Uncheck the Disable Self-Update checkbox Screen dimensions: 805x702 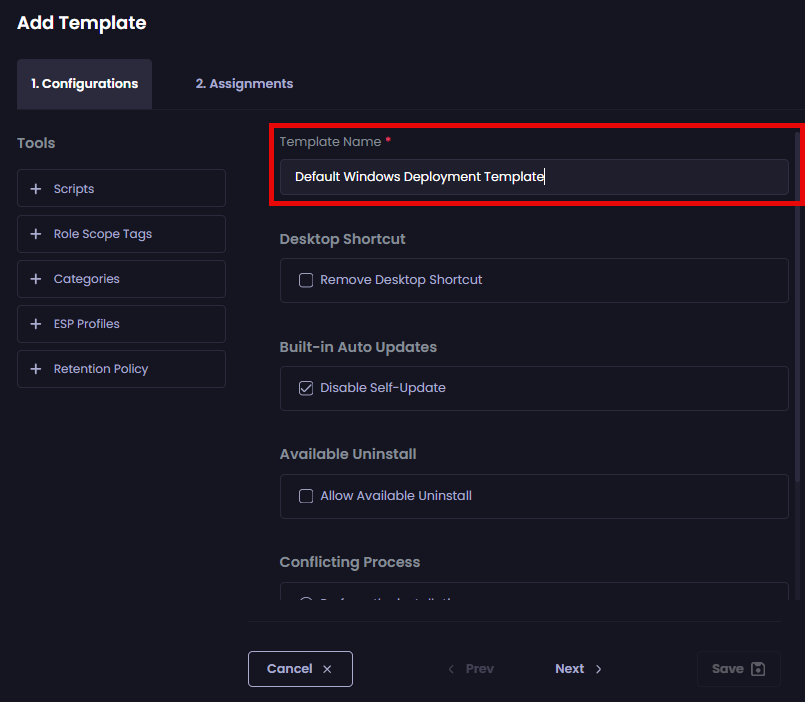[x=306, y=388]
